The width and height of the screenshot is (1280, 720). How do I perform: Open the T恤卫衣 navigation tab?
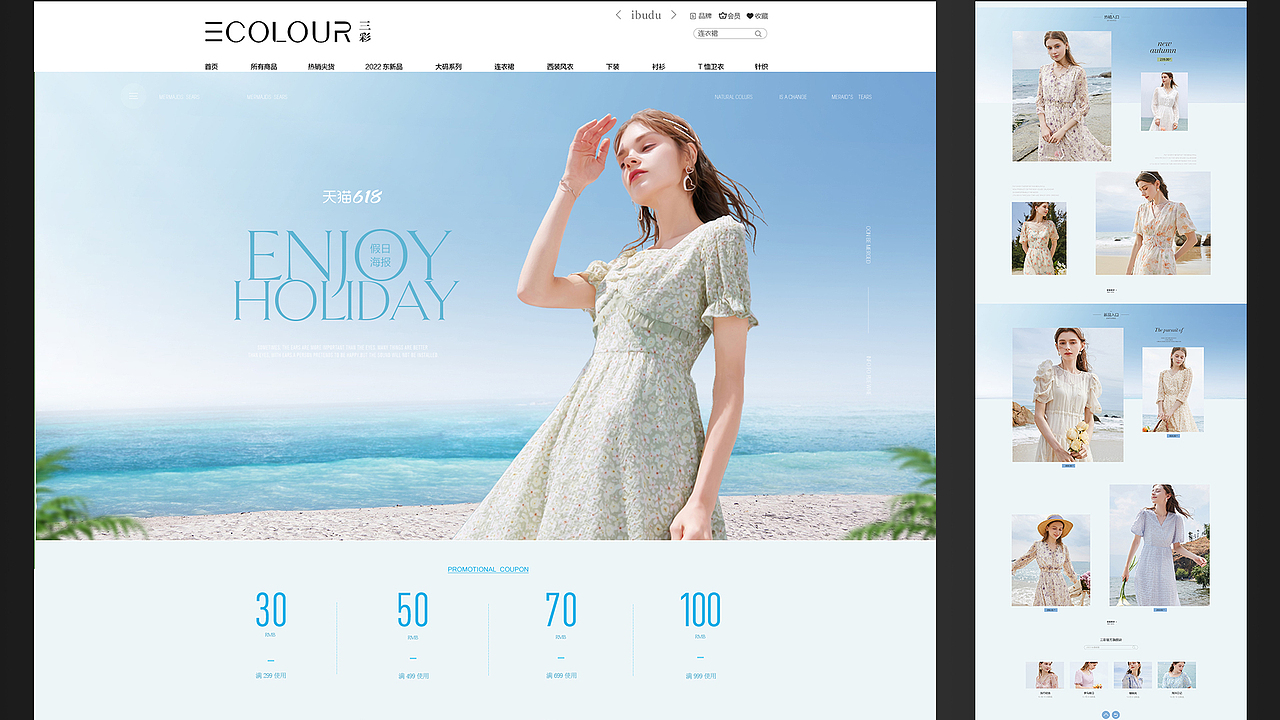point(711,67)
